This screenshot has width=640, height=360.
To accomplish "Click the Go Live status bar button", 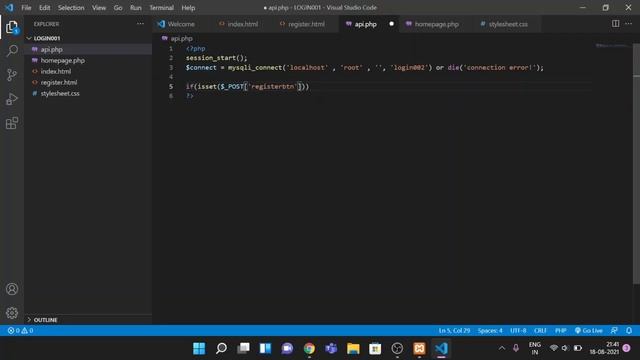I will point(589,330).
